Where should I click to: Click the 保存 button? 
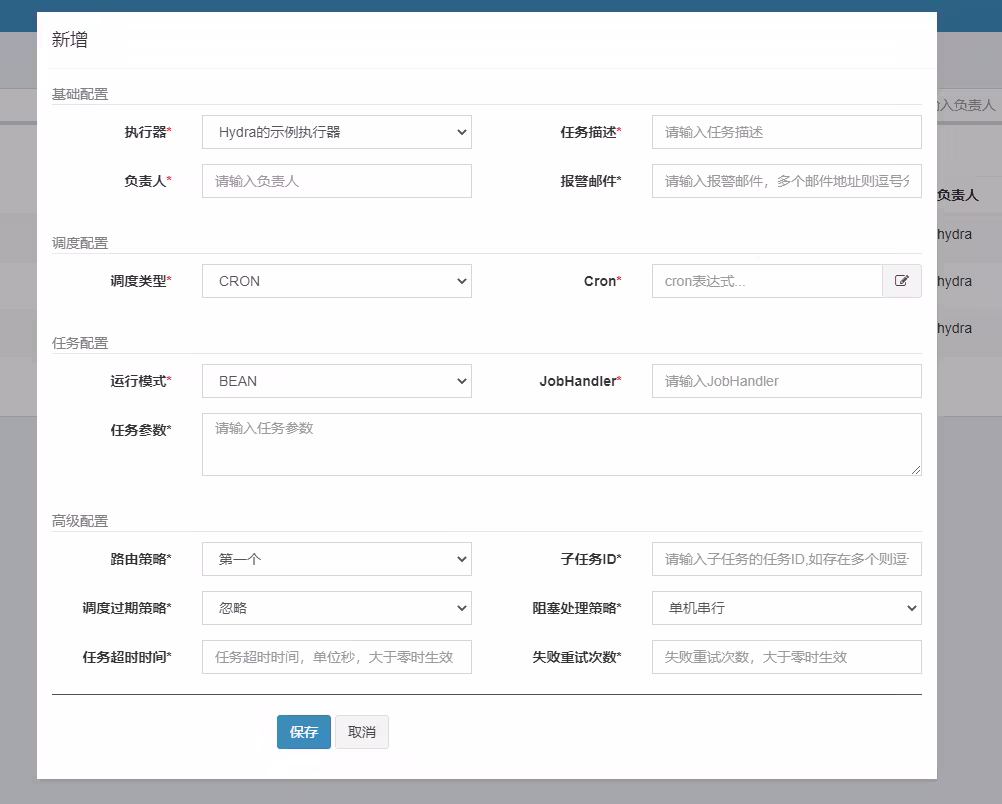click(x=303, y=732)
